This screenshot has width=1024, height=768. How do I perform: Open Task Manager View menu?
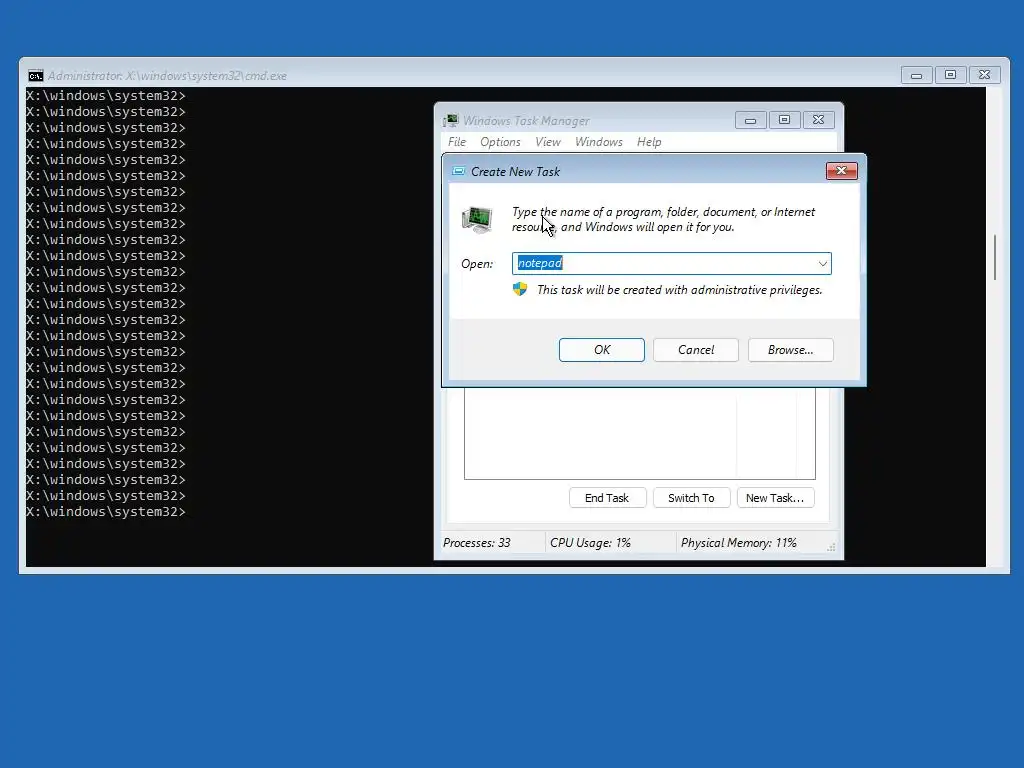[x=547, y=142]
